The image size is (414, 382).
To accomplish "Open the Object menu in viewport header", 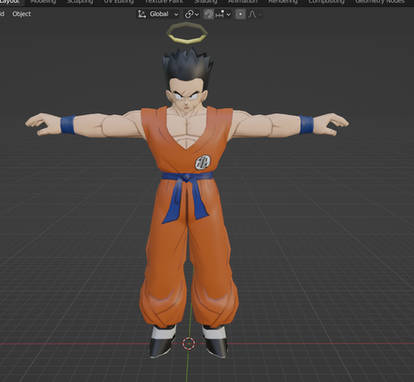I will [21, 14].
